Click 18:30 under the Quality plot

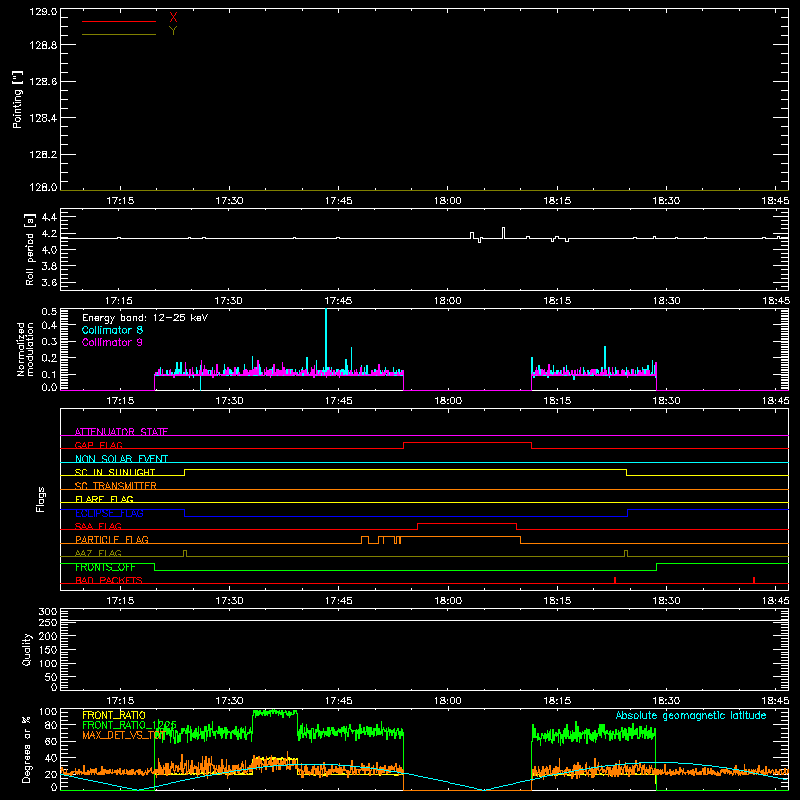(x=666, y=701)
